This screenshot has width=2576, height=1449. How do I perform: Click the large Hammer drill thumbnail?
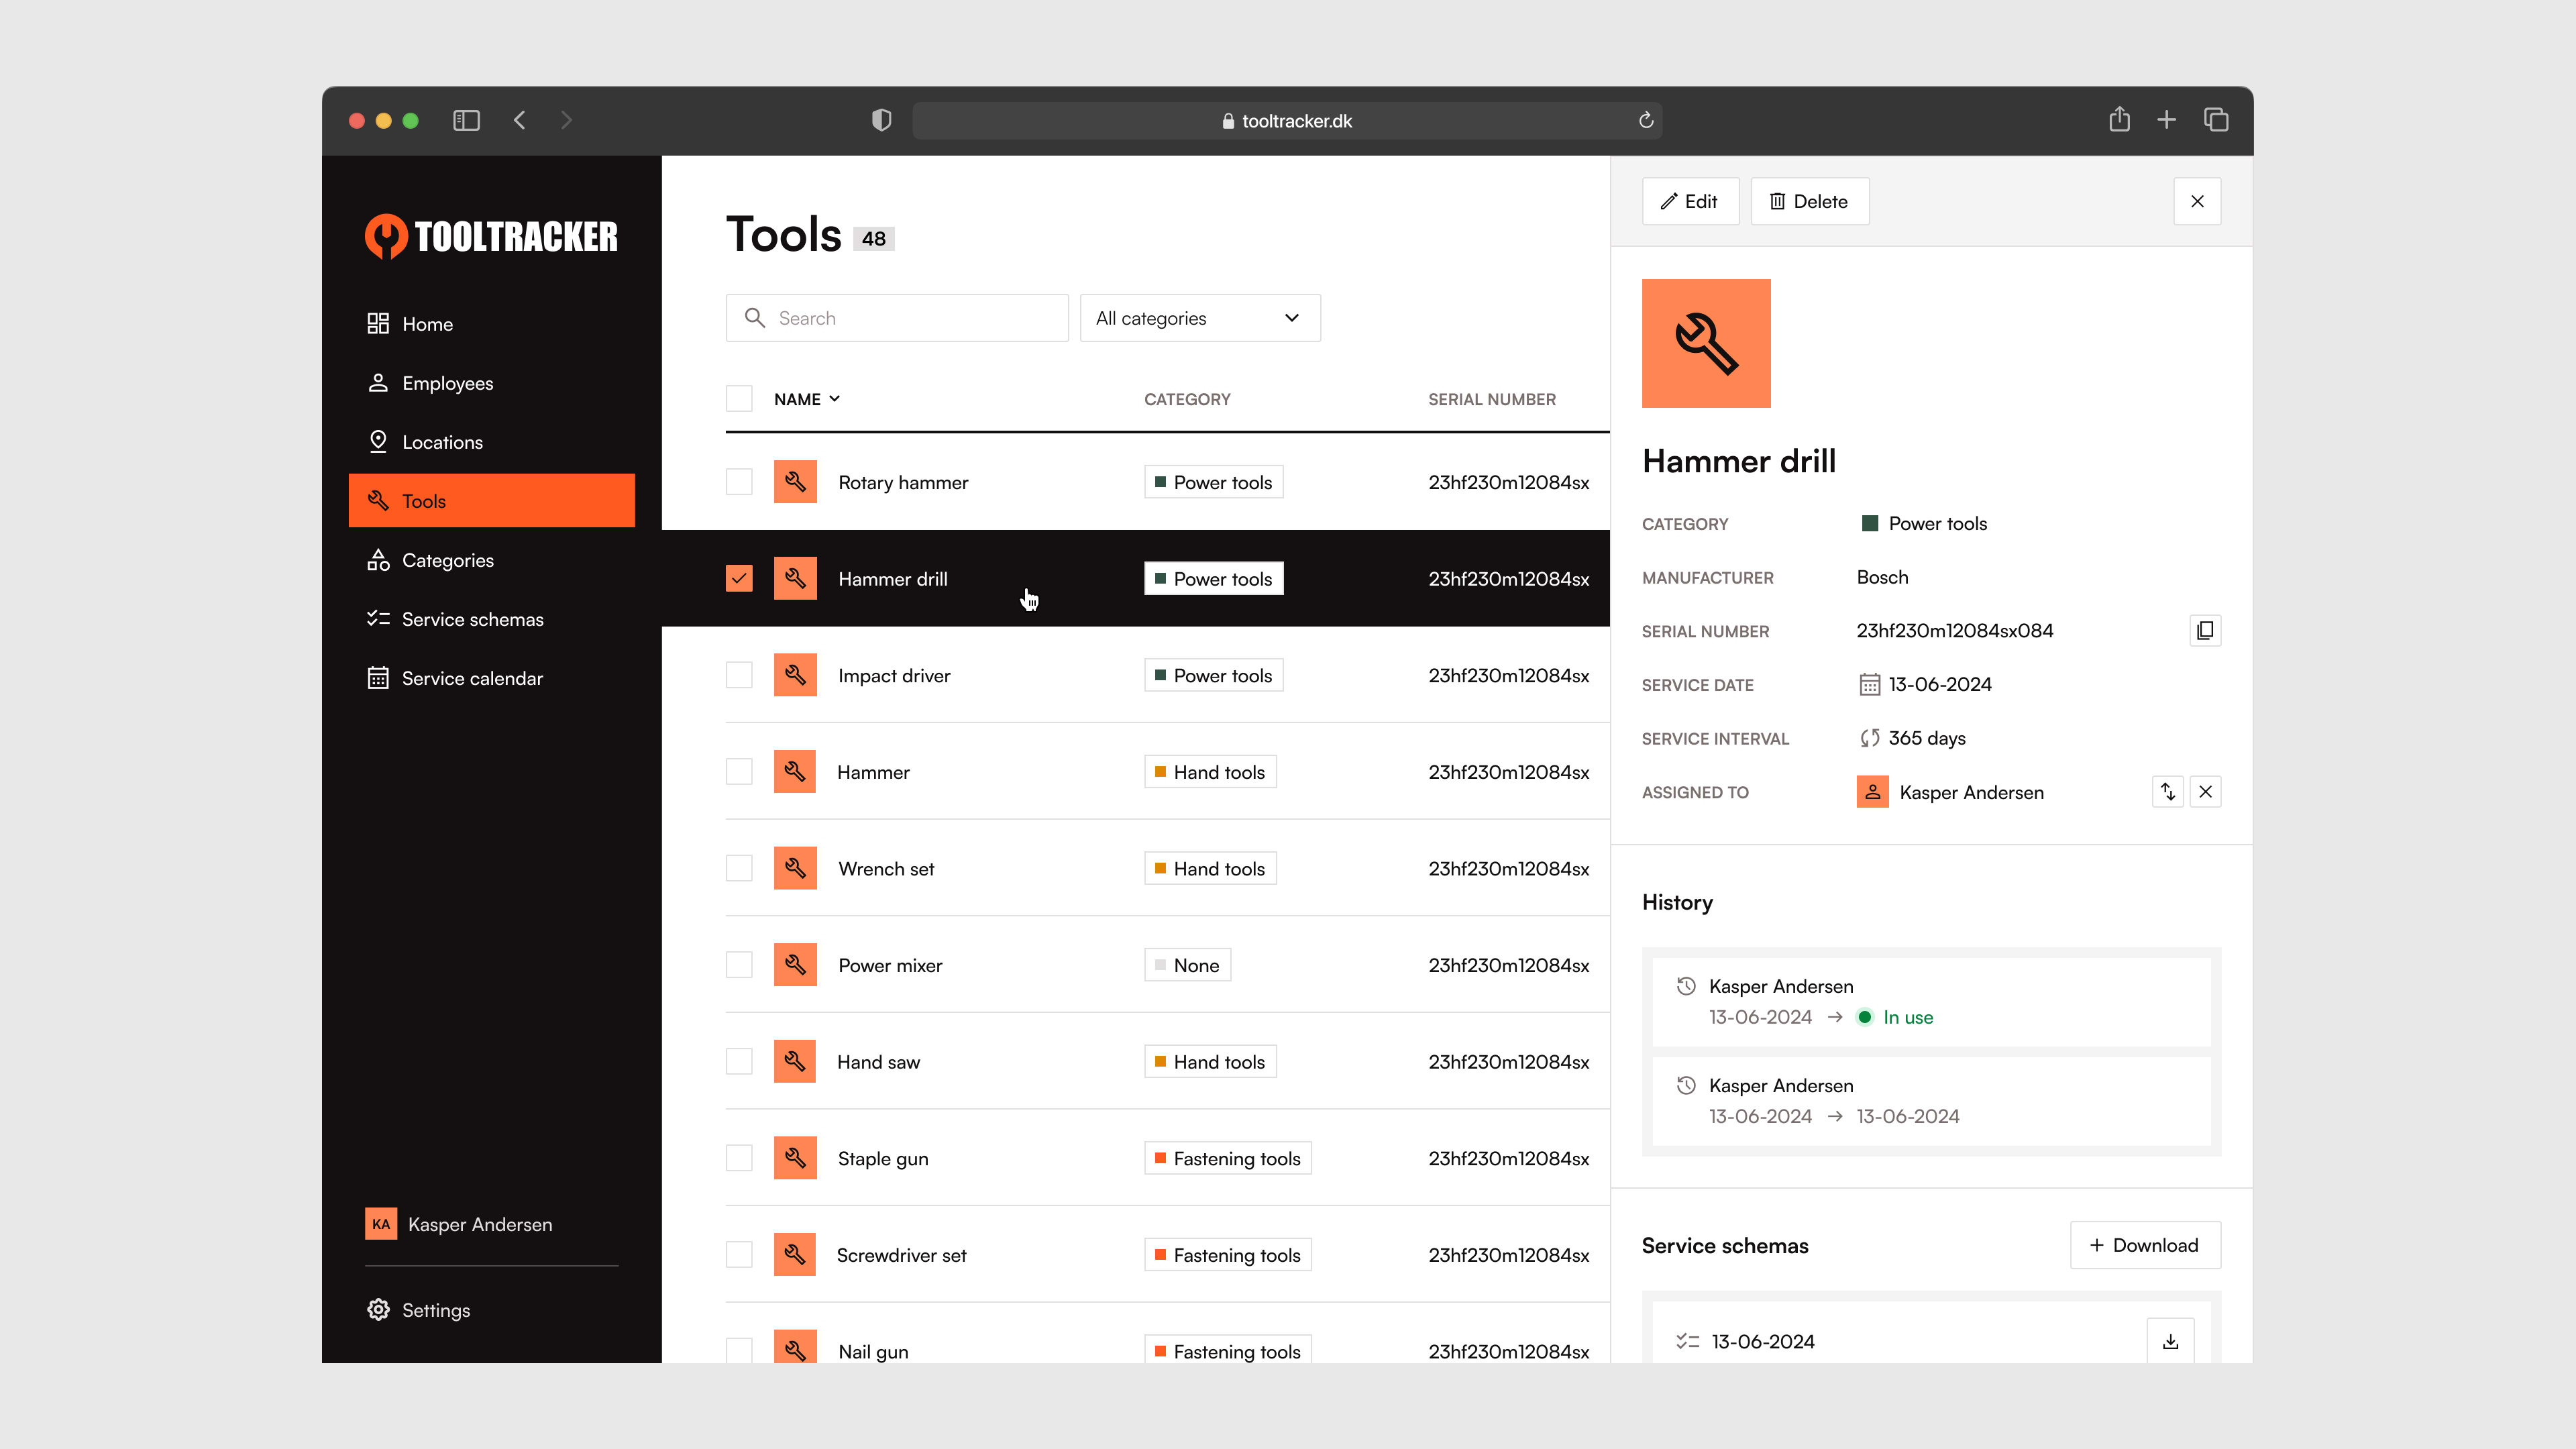(x=1706, y=343)
